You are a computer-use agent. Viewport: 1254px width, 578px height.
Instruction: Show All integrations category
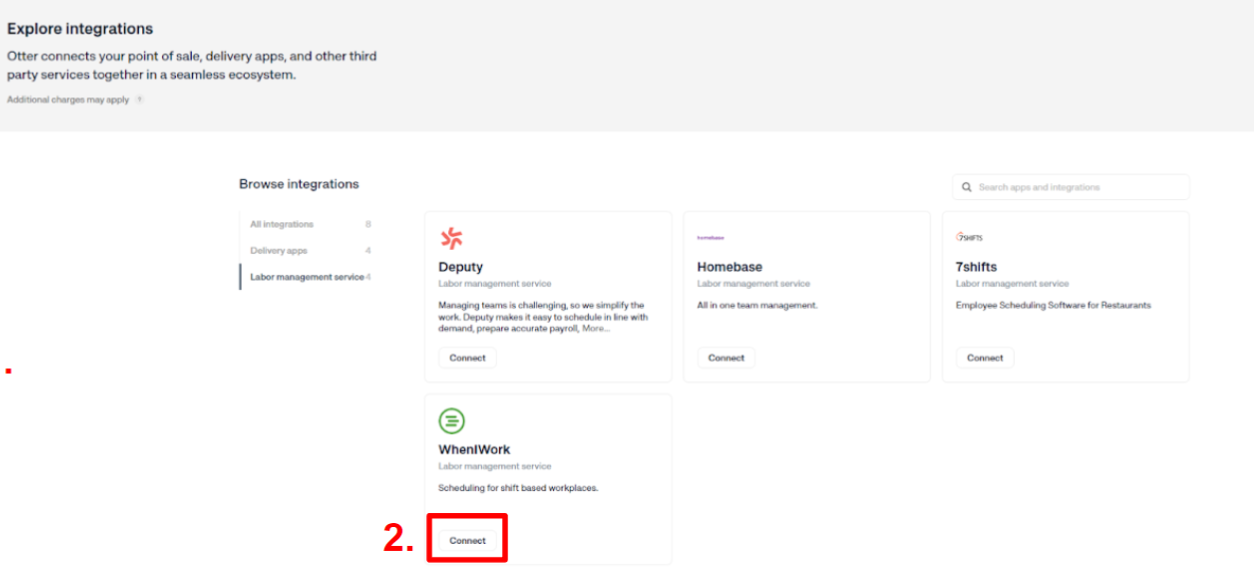tap(311, 224)
